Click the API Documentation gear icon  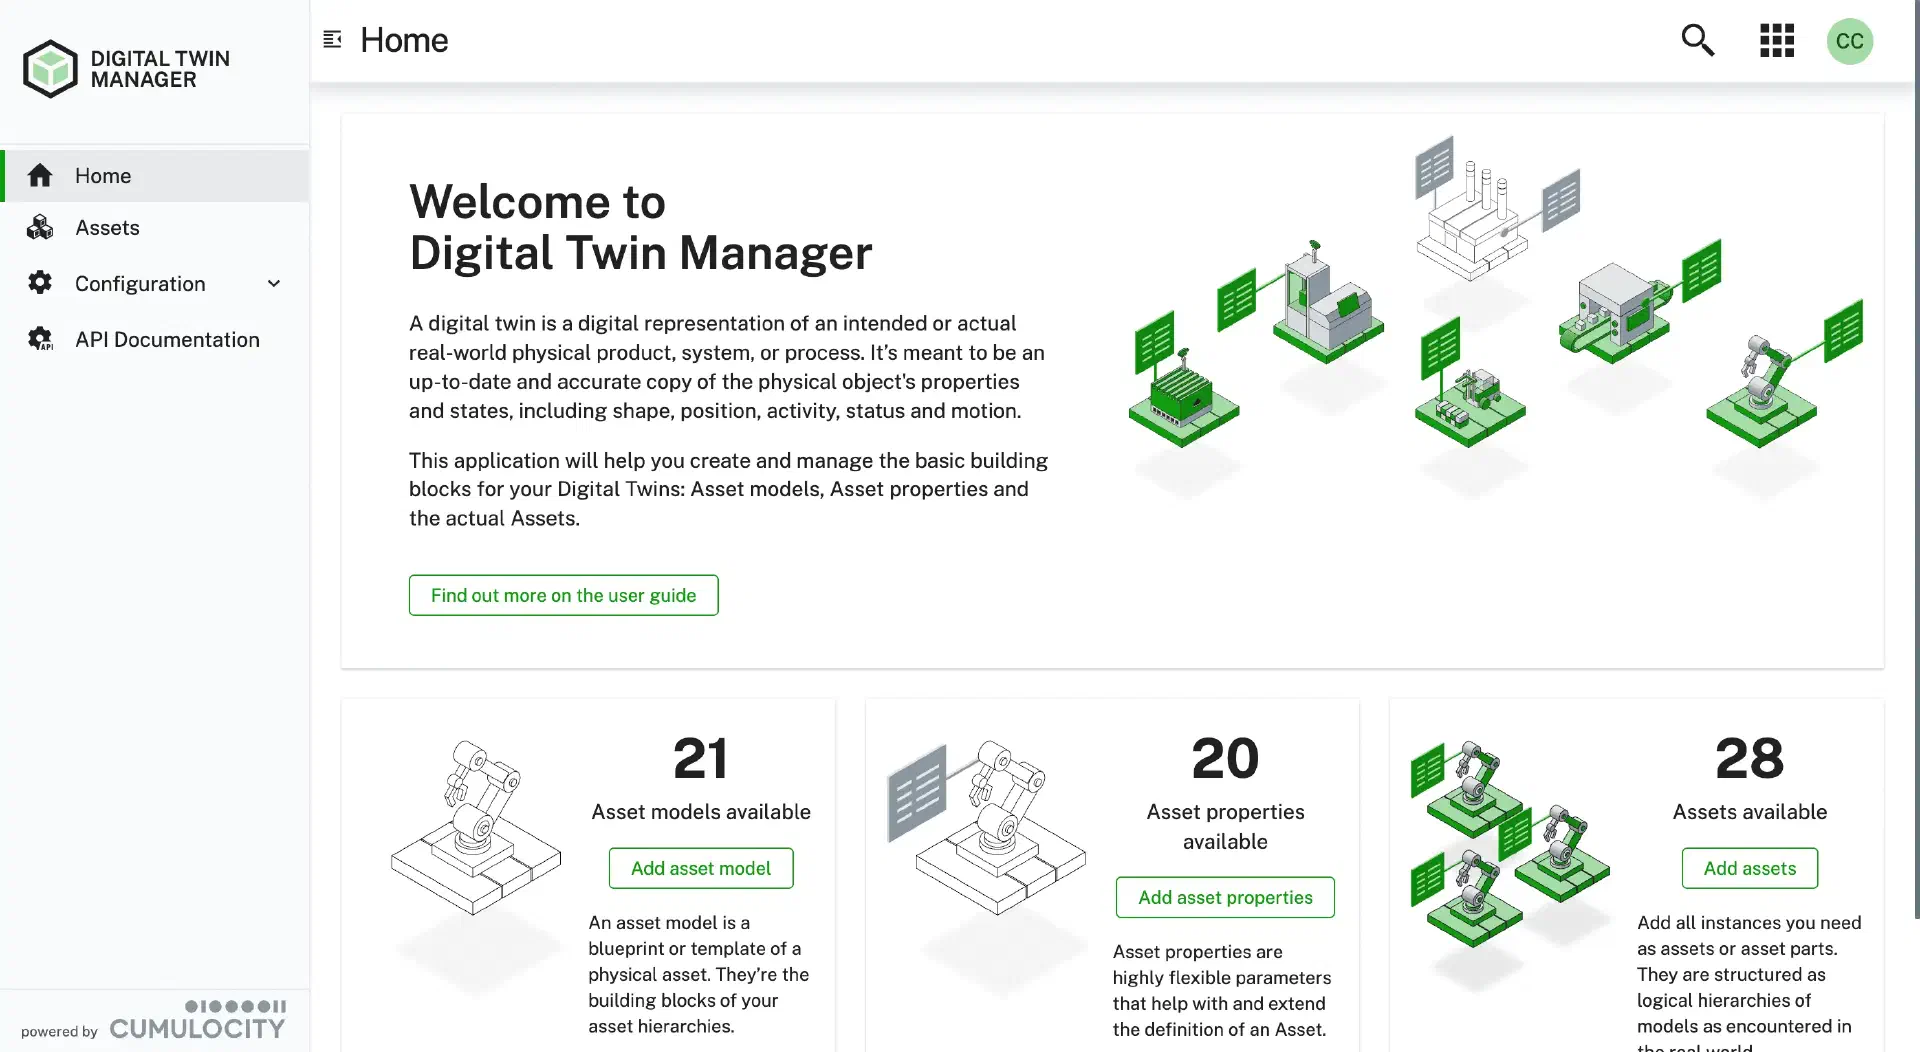point(40,340)
